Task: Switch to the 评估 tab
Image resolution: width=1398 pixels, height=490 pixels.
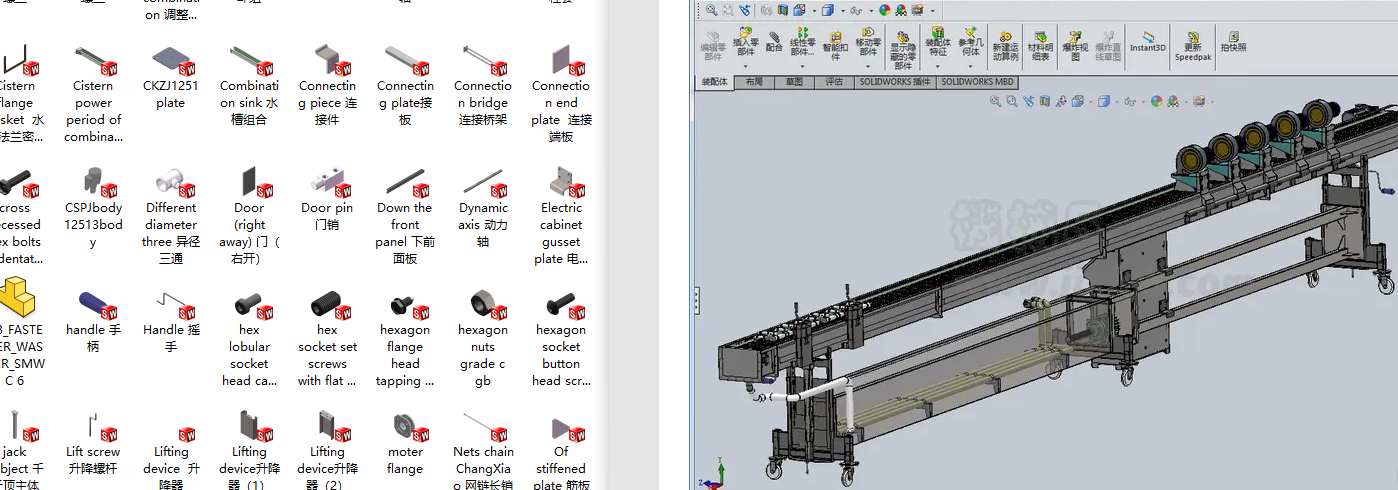Action: (834, 82)
